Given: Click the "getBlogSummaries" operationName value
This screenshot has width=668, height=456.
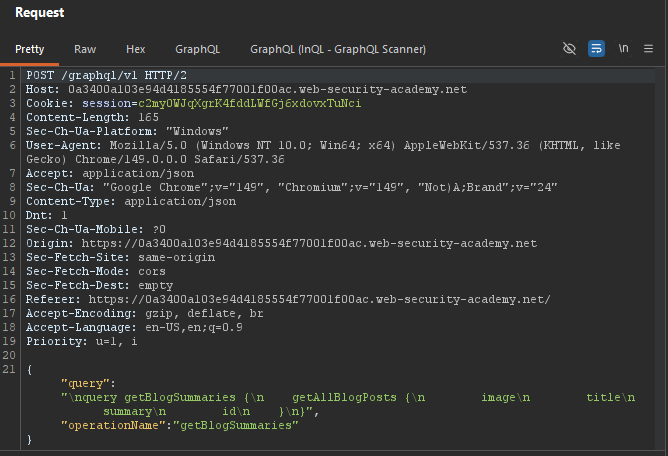Looking at the screenshot, I should pos(236,425).
